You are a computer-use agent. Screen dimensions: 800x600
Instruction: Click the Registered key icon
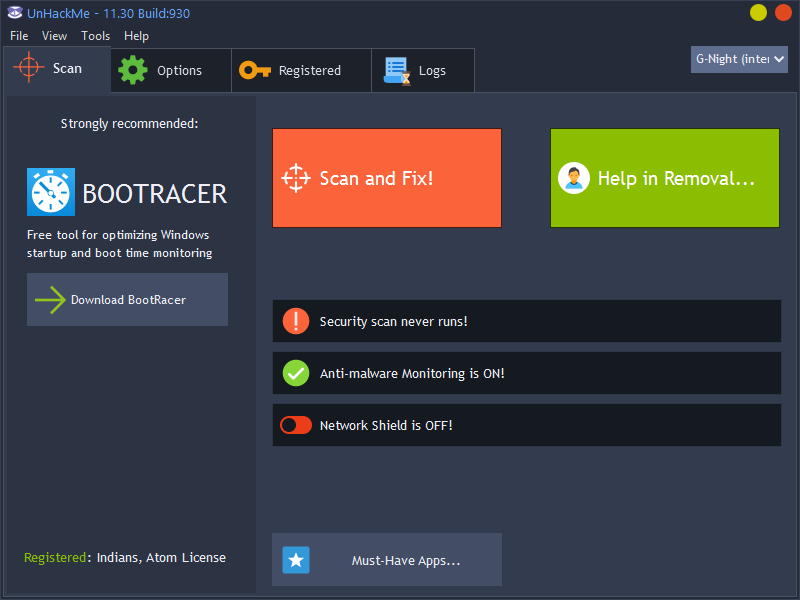click(x=256, y=70)
